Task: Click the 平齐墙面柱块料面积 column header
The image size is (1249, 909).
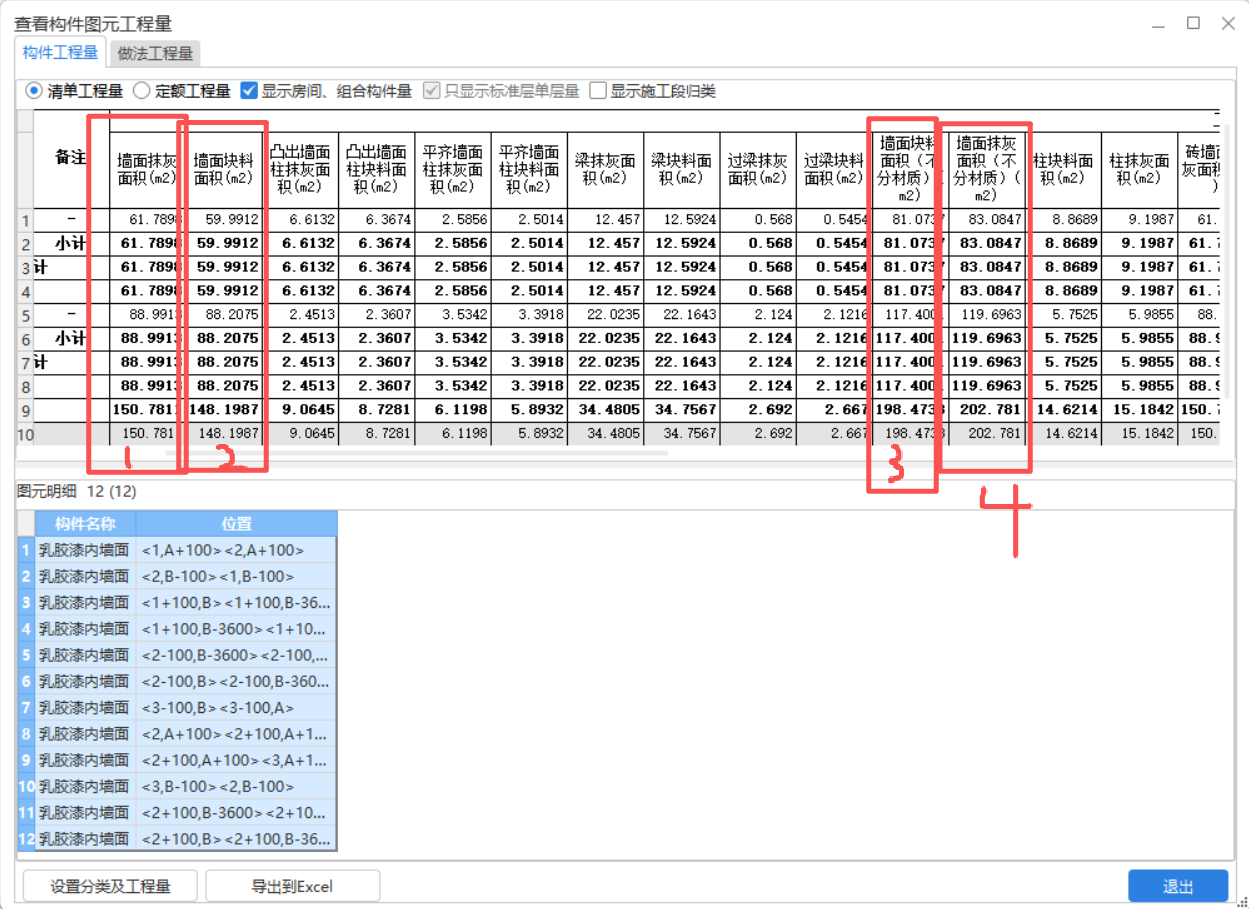Action: click(529, 170)
